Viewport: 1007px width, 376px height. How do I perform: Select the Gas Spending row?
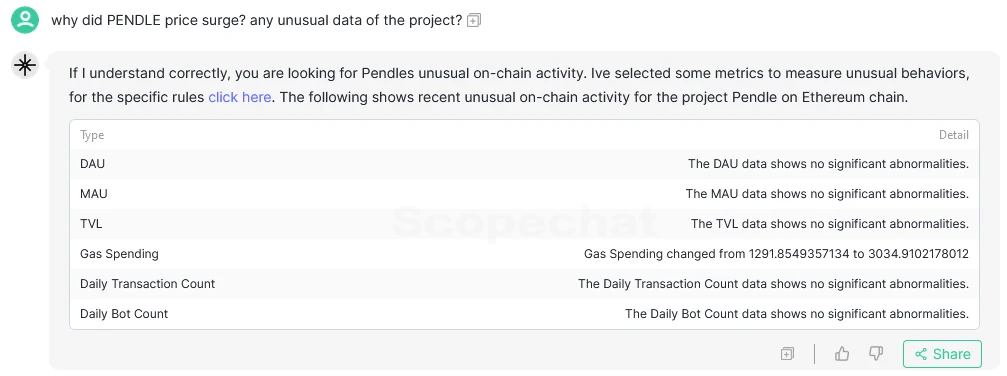point(524,254)
